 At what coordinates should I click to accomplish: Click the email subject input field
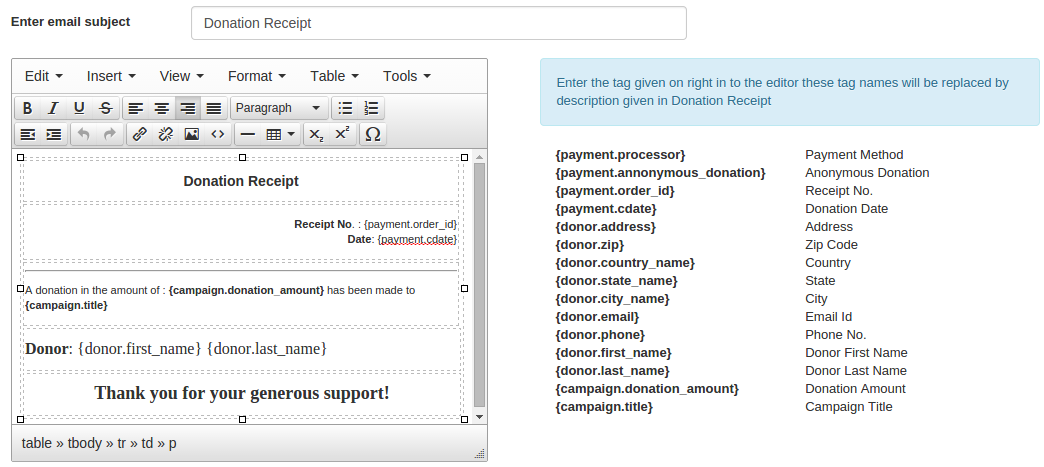(x=438, y=23)
